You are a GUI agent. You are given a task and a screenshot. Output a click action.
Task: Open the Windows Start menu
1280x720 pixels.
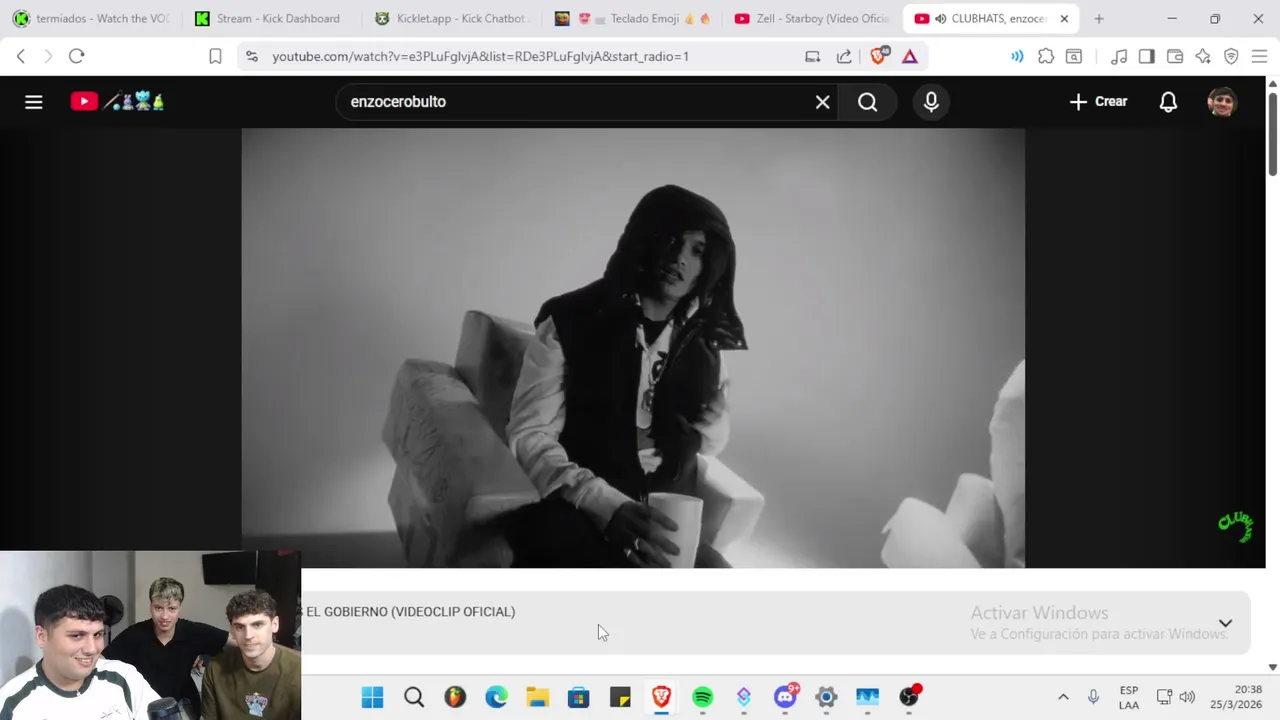tap(372, 697)
